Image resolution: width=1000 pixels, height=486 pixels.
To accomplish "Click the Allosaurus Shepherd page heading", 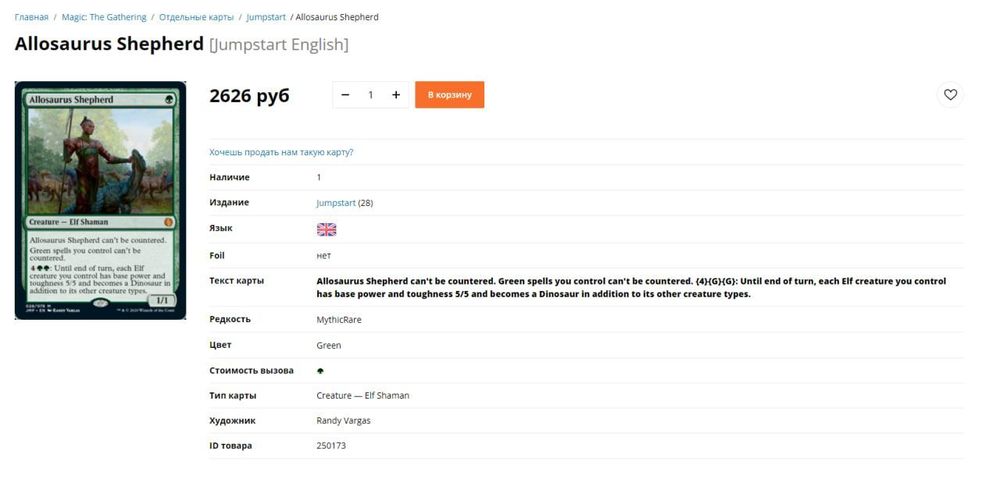I will (109, 45).
